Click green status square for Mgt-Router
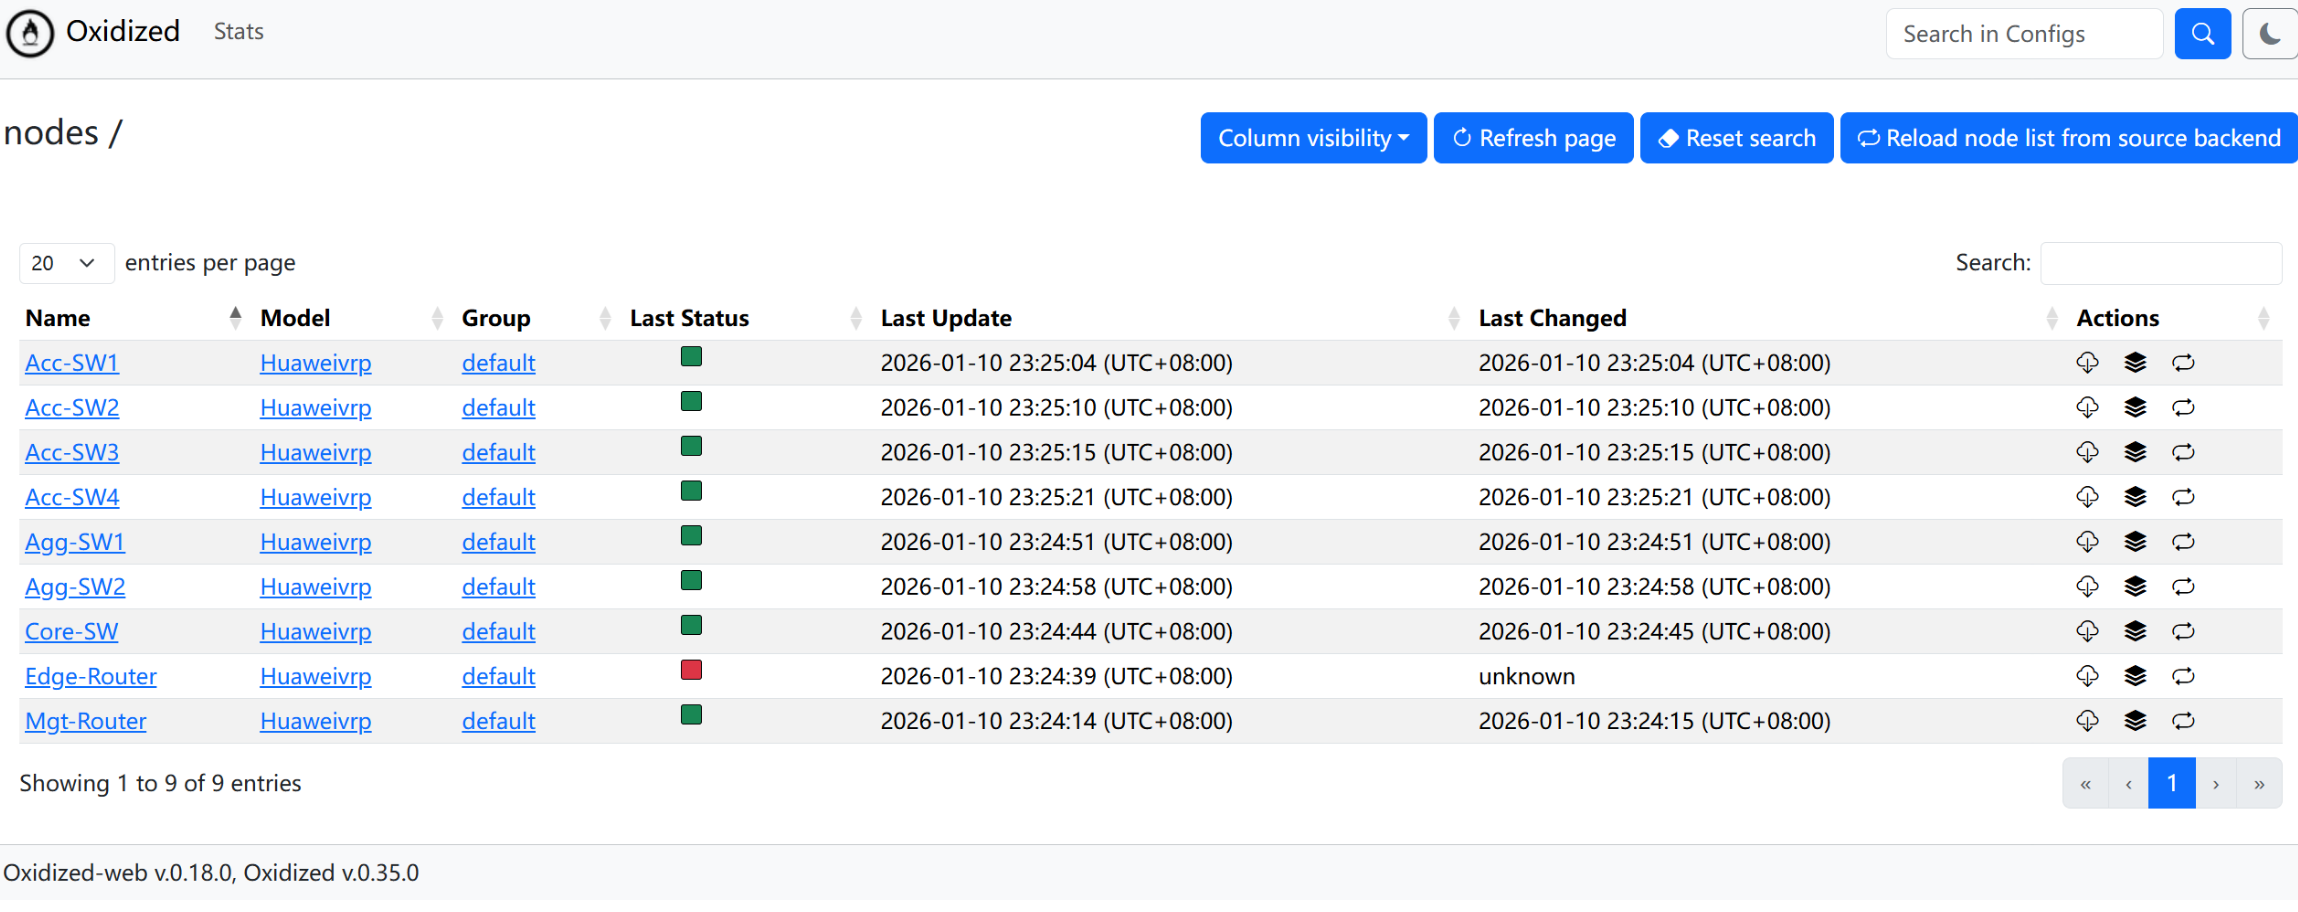Screen dimensions: 2298x912 (691, 715)
